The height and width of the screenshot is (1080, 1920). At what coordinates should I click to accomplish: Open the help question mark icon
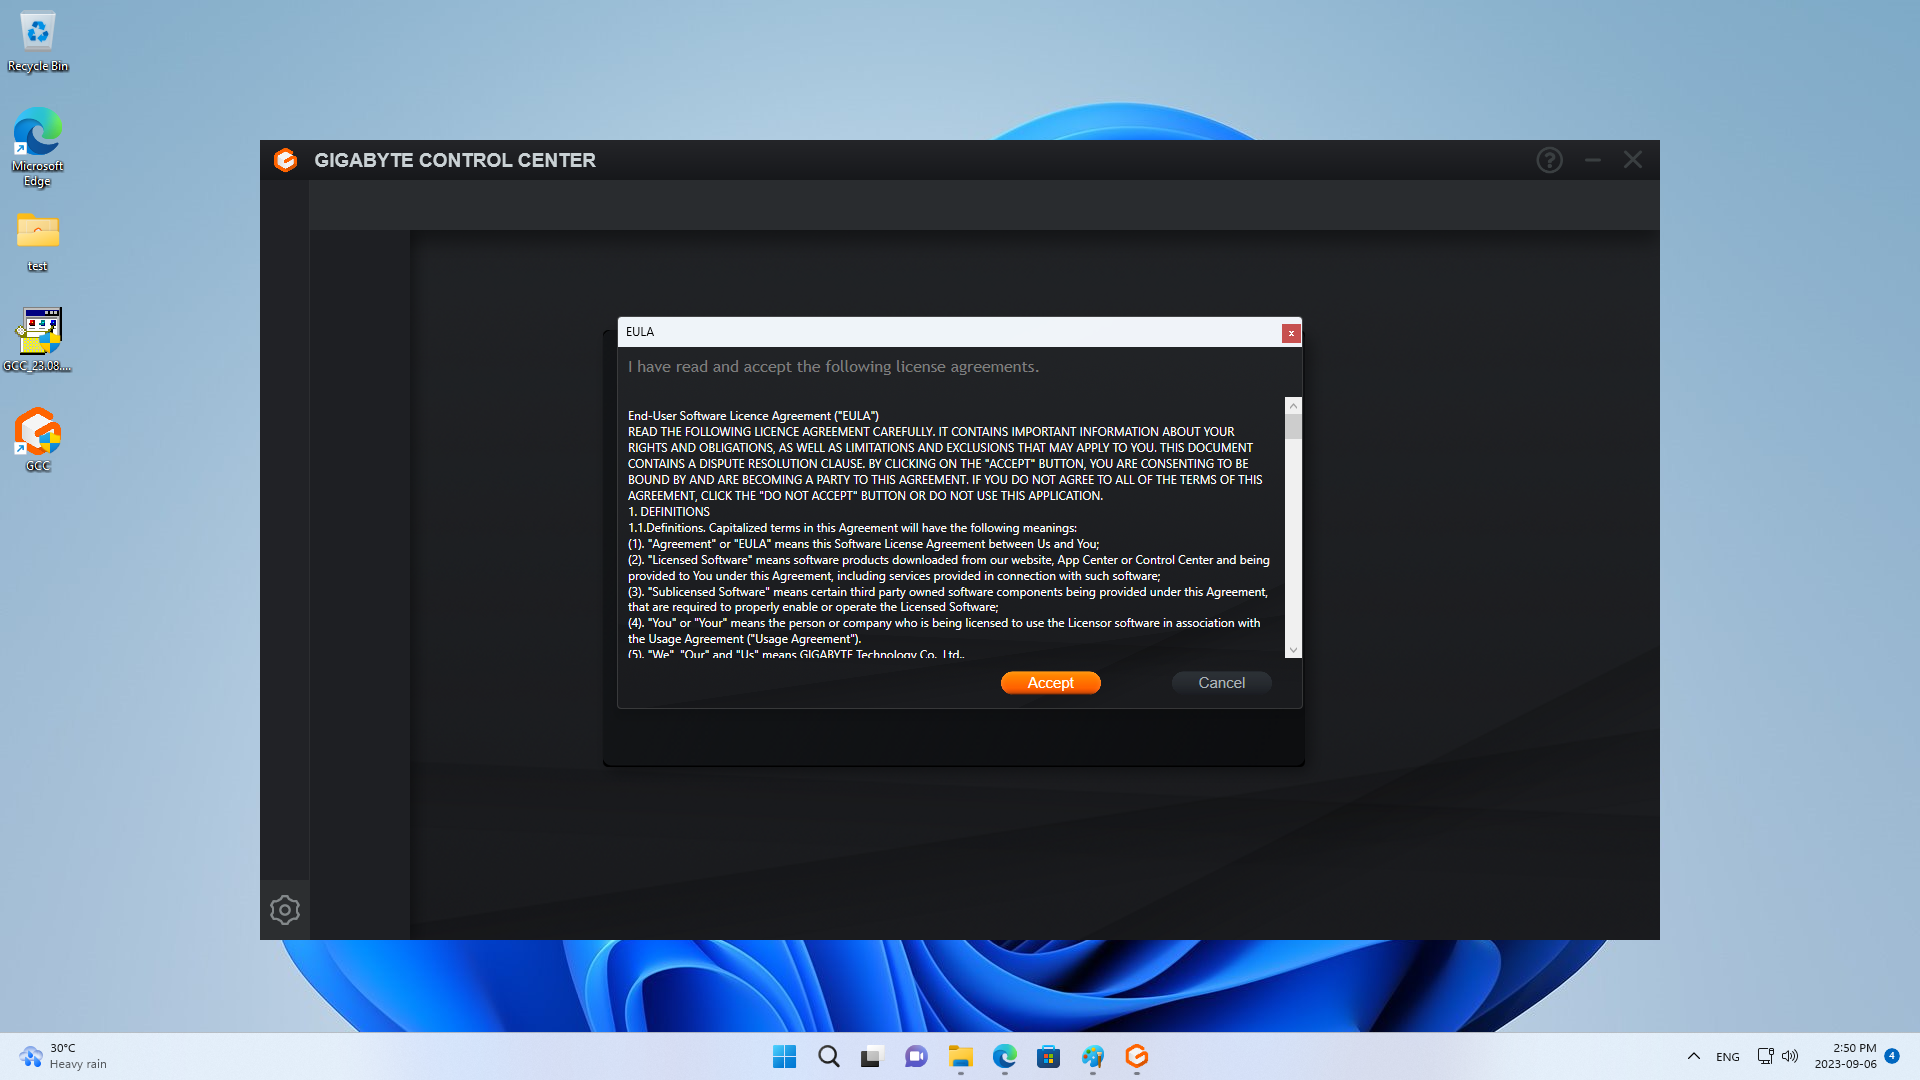tap(1549, 160)
